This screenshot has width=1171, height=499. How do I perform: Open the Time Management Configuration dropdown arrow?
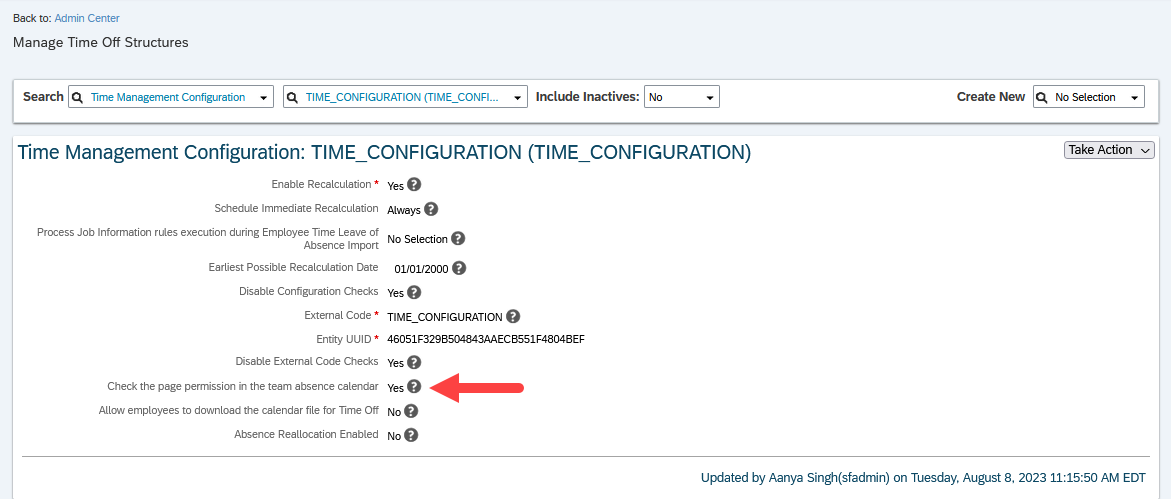263,98
